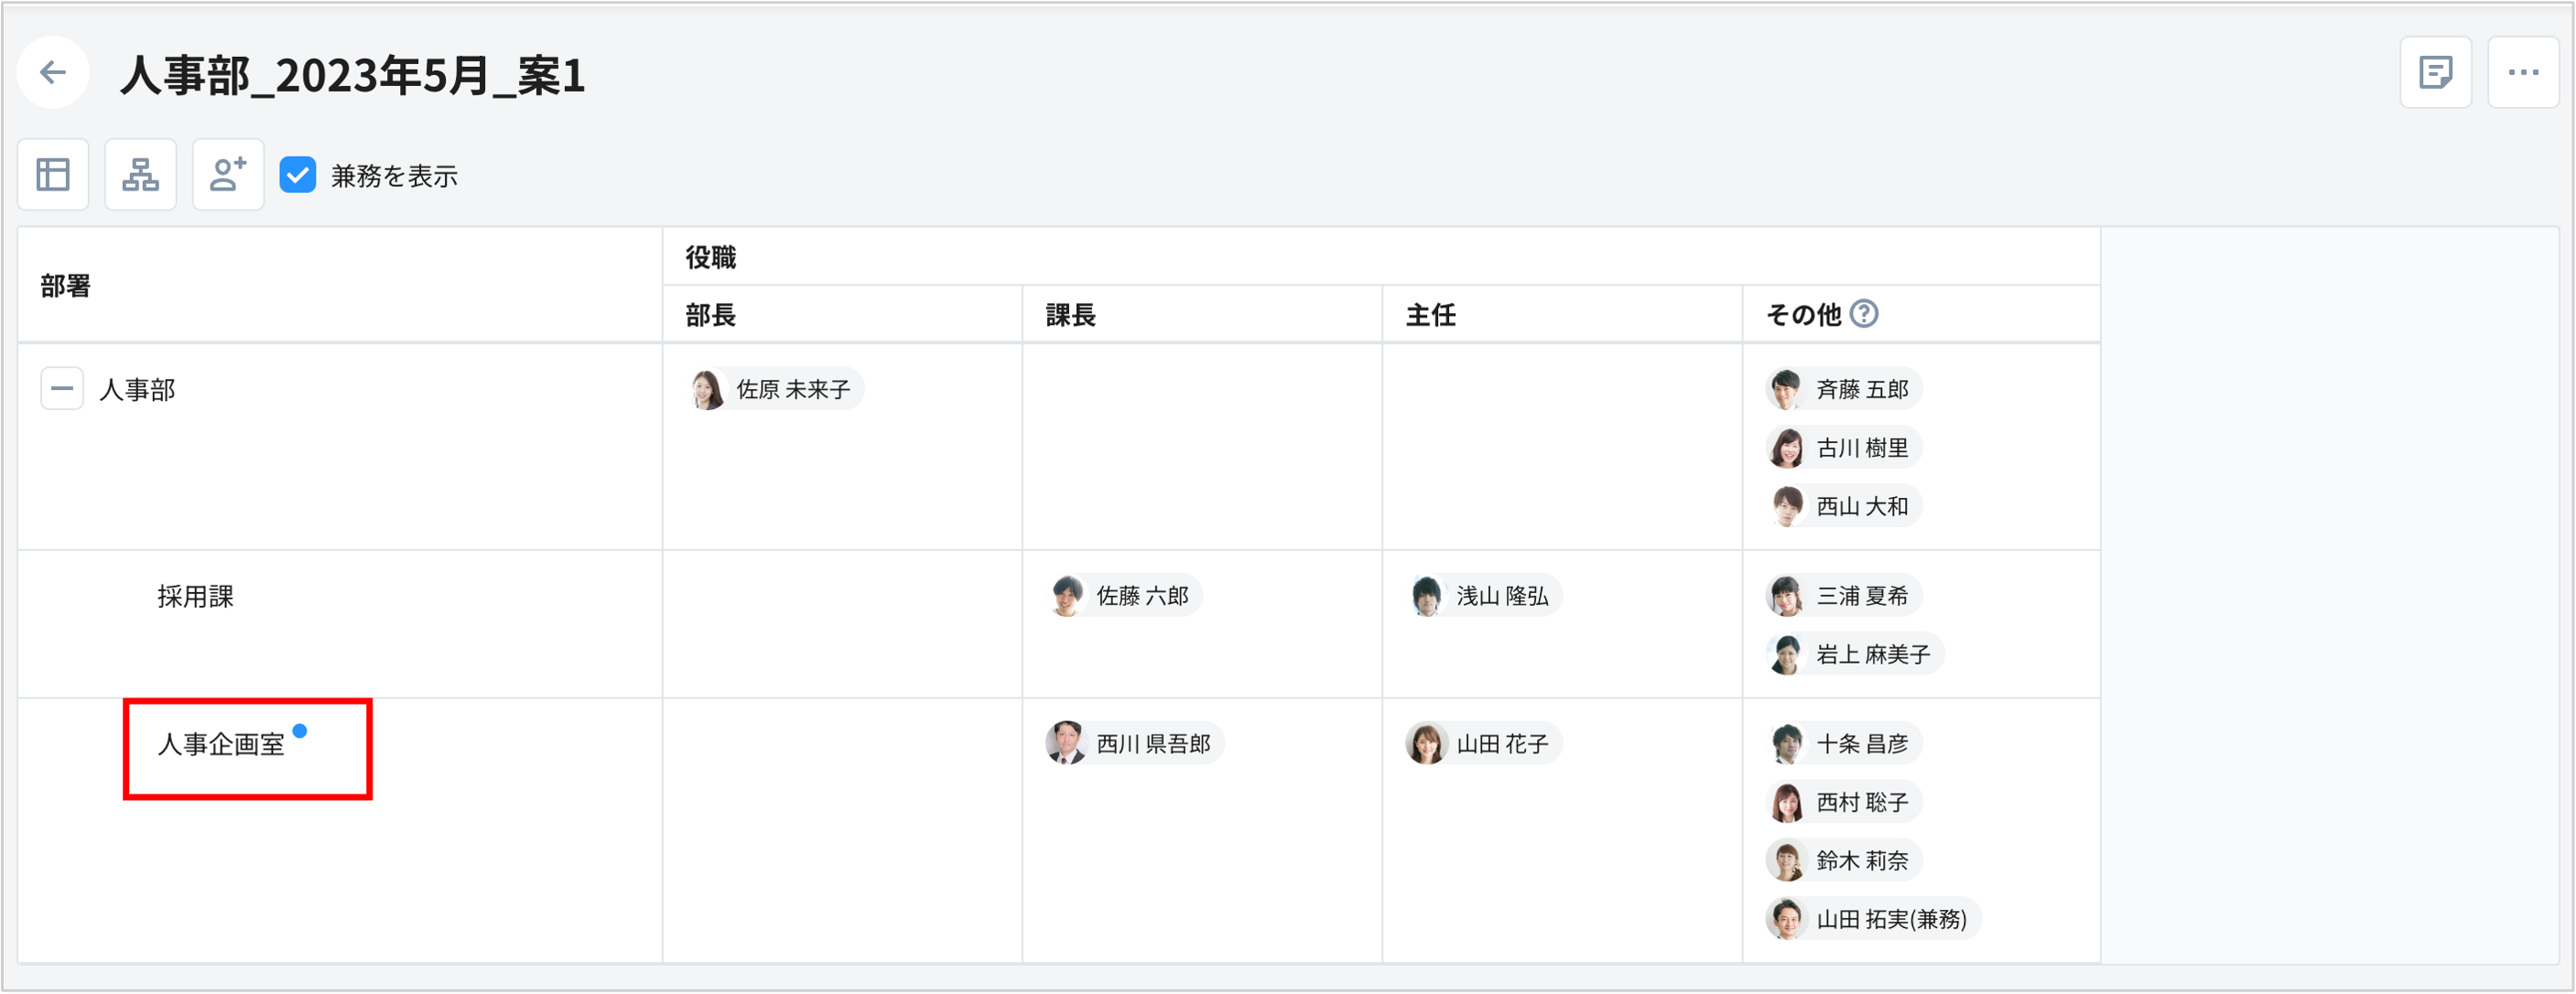Click 浅山 隆弘 in the 主任 column
Viewport: 2576px width, 994px height.
click(1484, 595)
